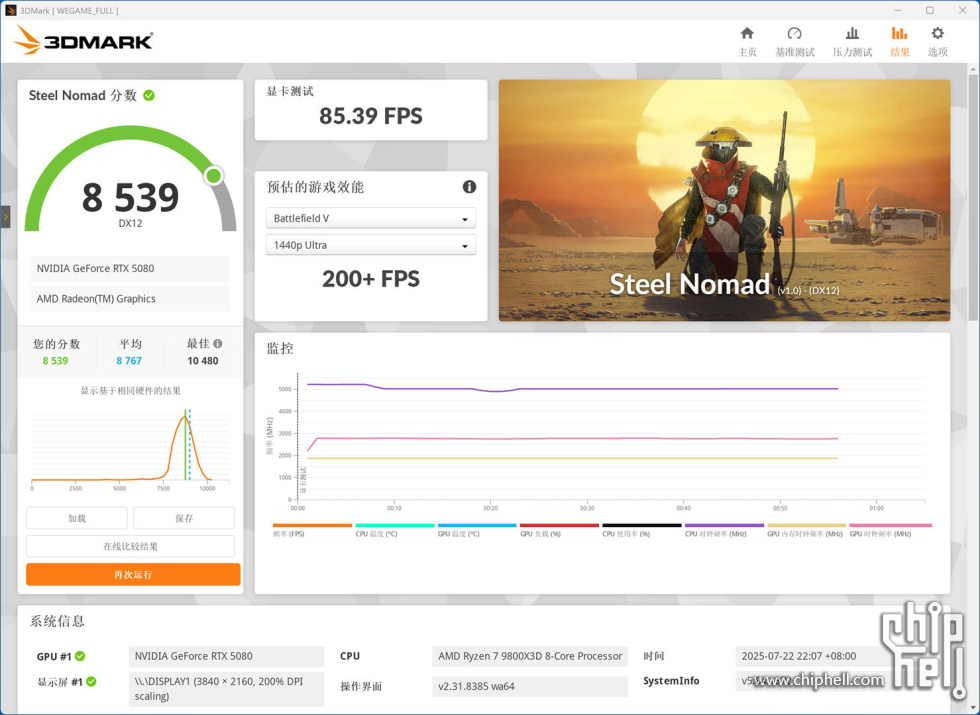Open the Results (结果) bar-chart icon
This screenshot has width=980, height=715.
(899, 34)
